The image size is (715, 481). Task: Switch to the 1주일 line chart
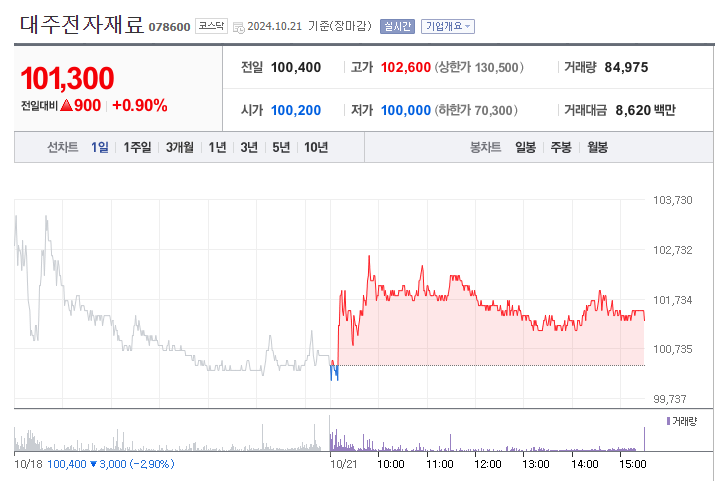click(137, 147)
